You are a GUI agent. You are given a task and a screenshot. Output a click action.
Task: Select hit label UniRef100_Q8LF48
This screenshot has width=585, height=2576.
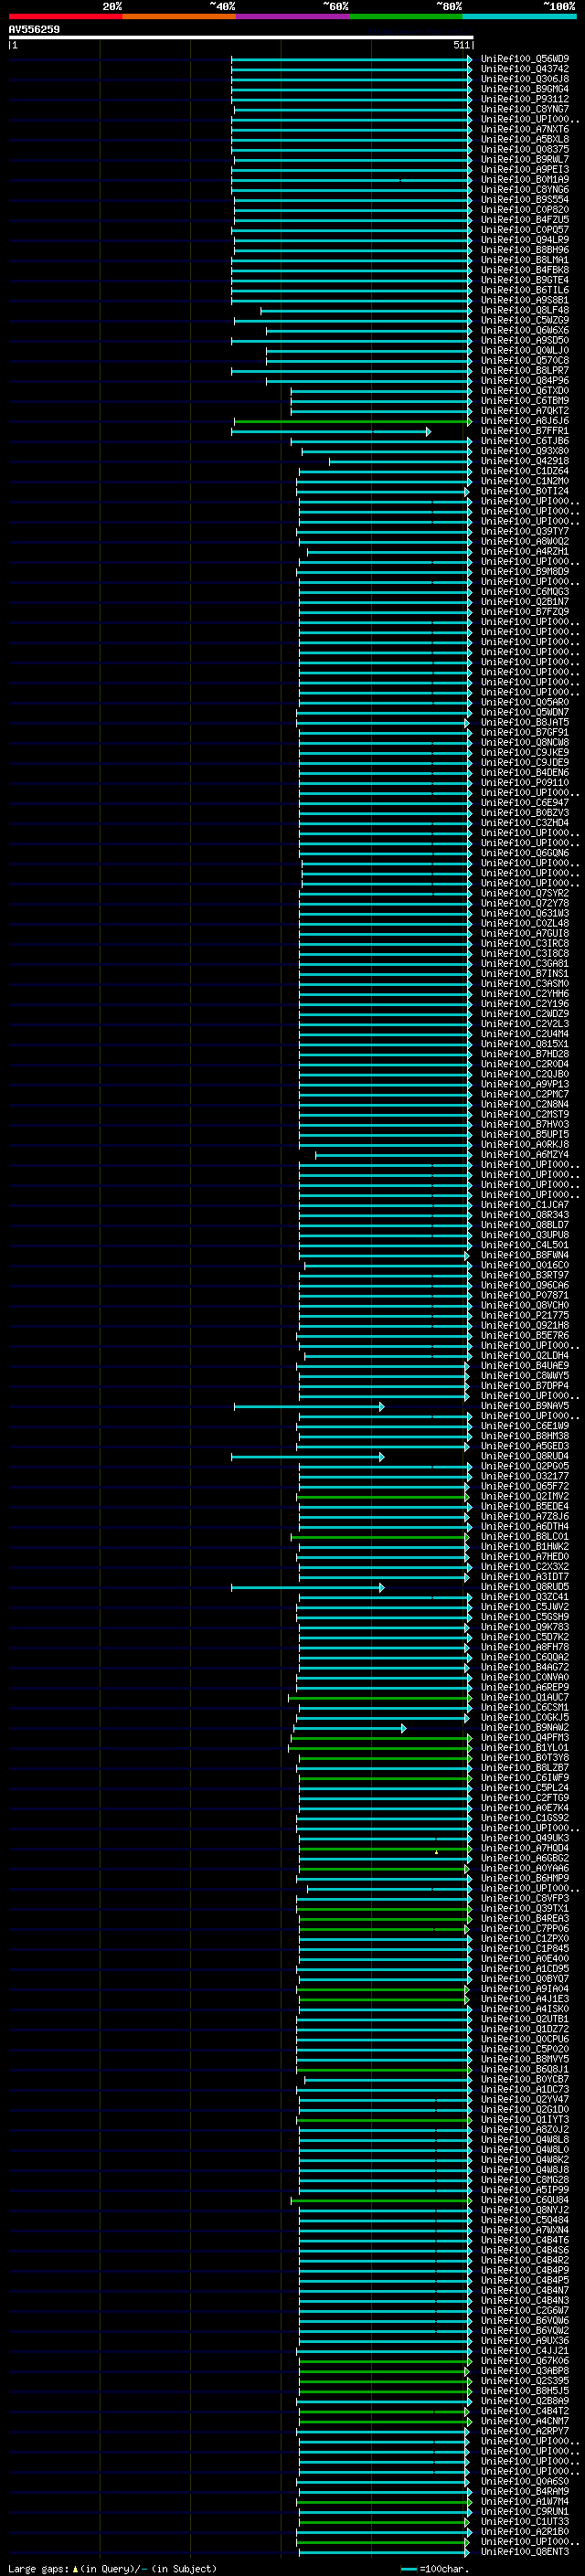[x=525, y=310]
